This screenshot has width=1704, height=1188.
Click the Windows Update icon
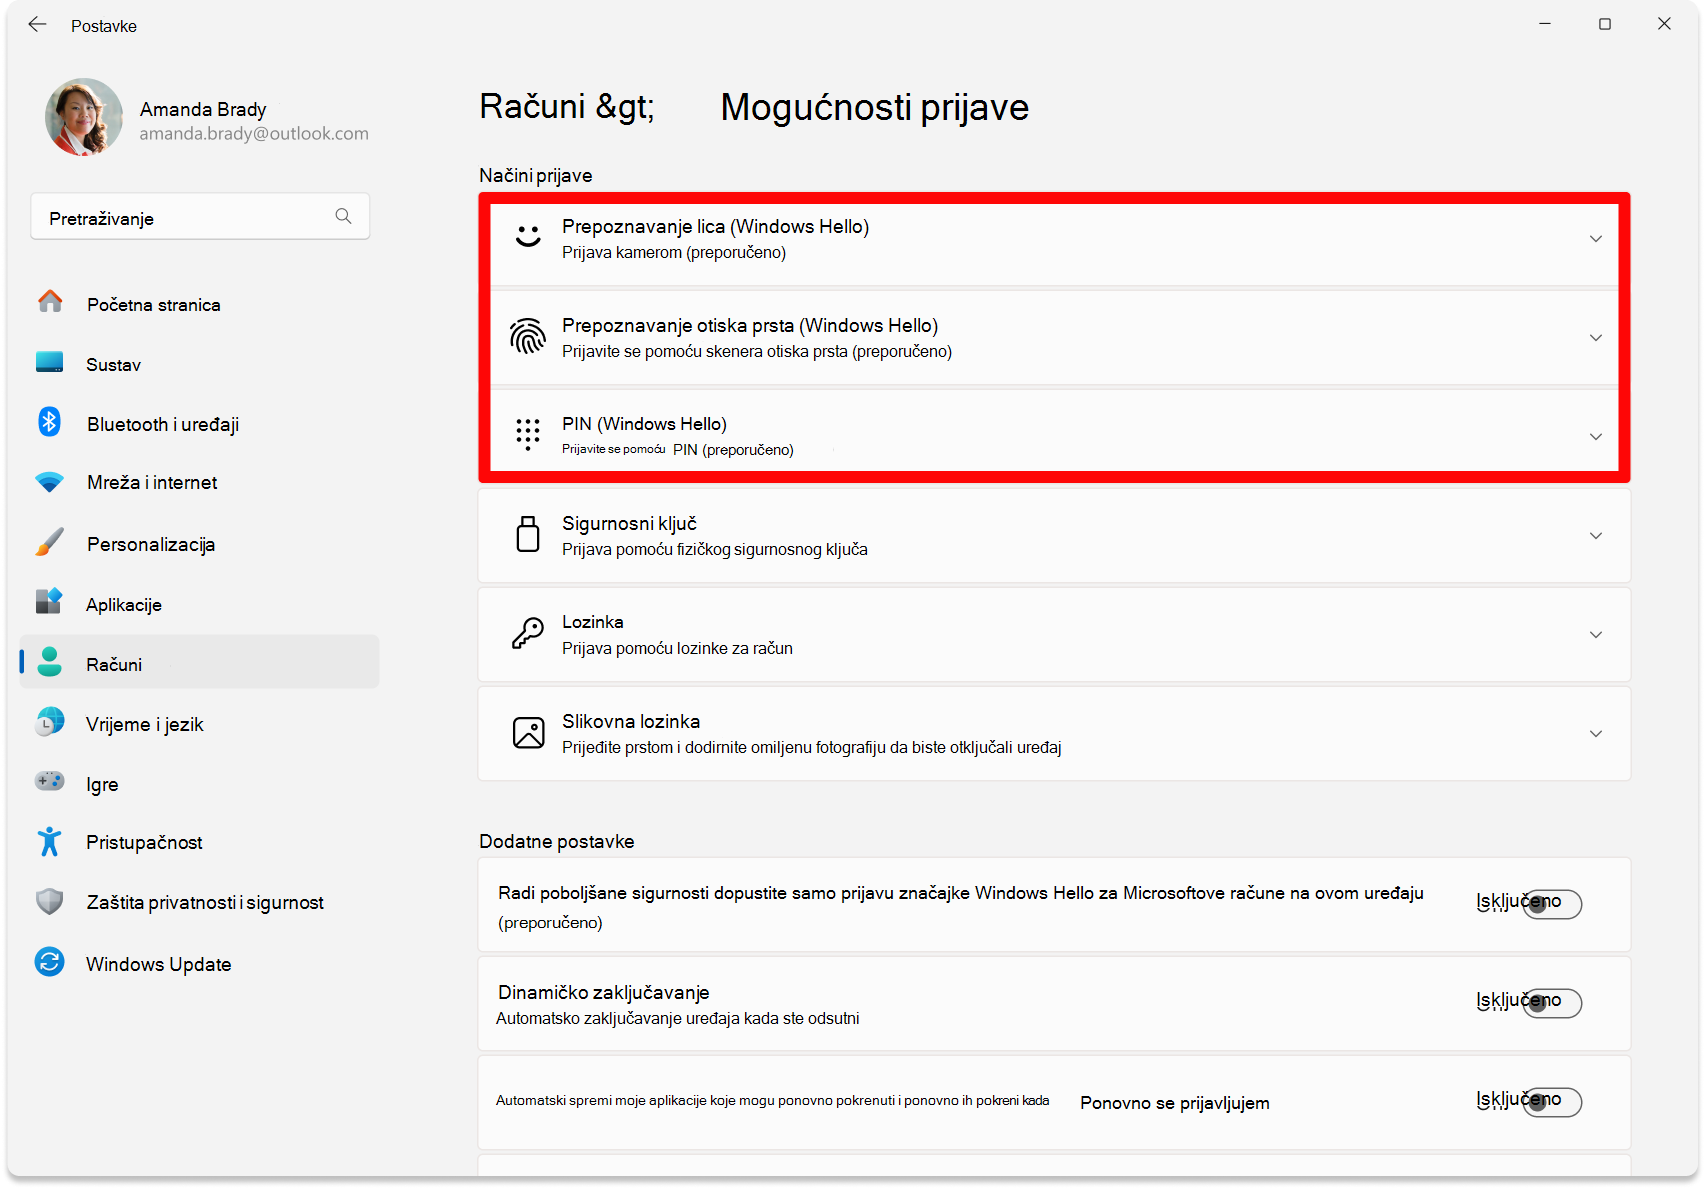coord(50,962)
